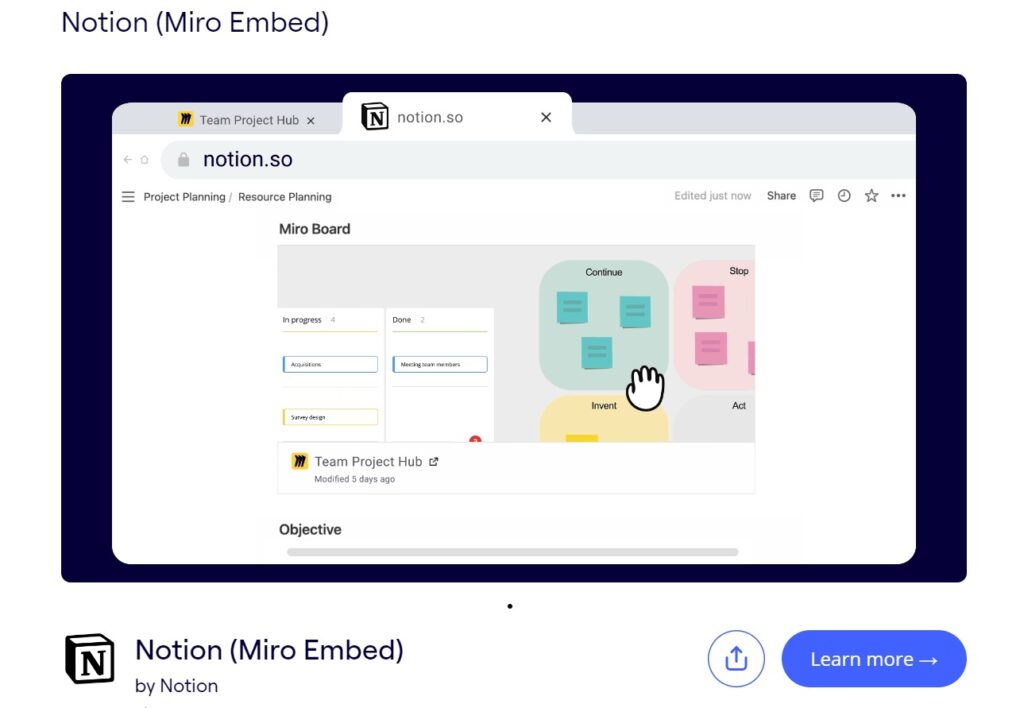Viewport: 1024px width, 708px height.
Task: Click the Objective heading
Action: (310, 530)
